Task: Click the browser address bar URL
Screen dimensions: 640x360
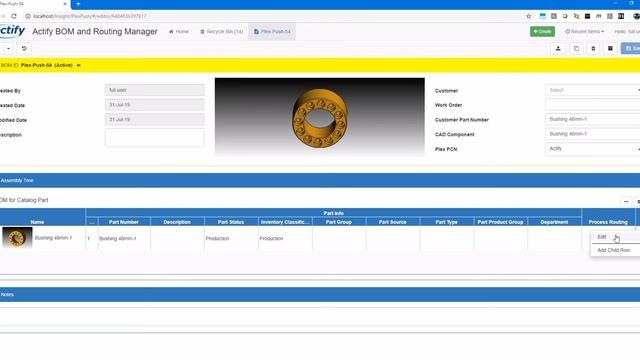Action: (90, 16)
